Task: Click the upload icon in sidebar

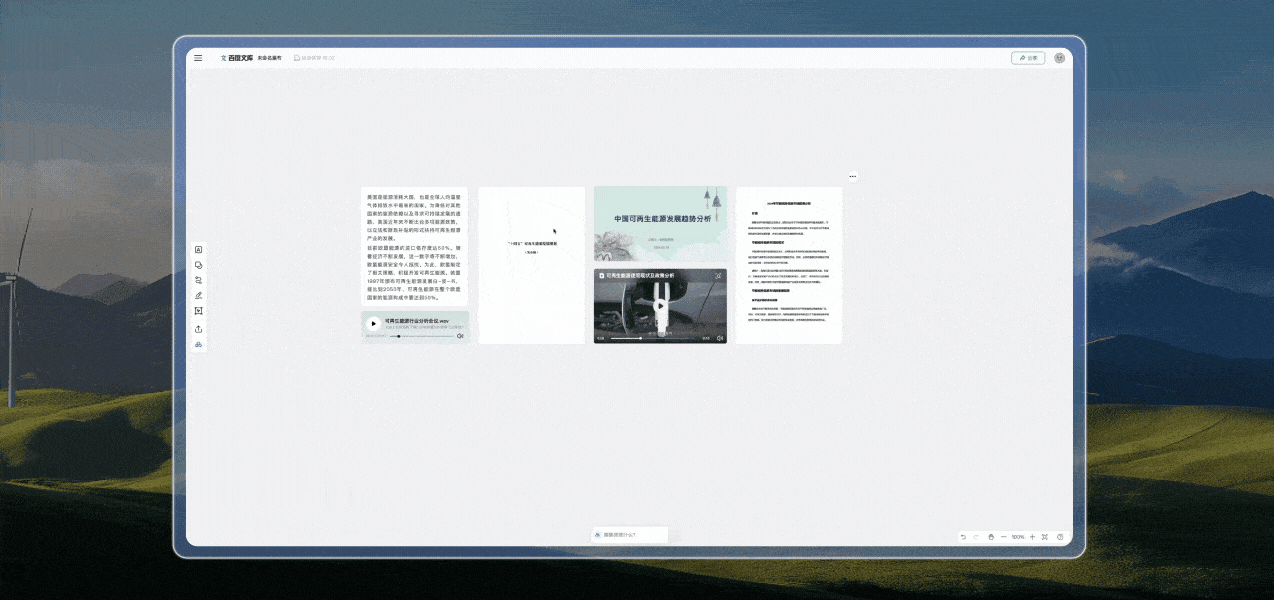Action: click(198, 328)
